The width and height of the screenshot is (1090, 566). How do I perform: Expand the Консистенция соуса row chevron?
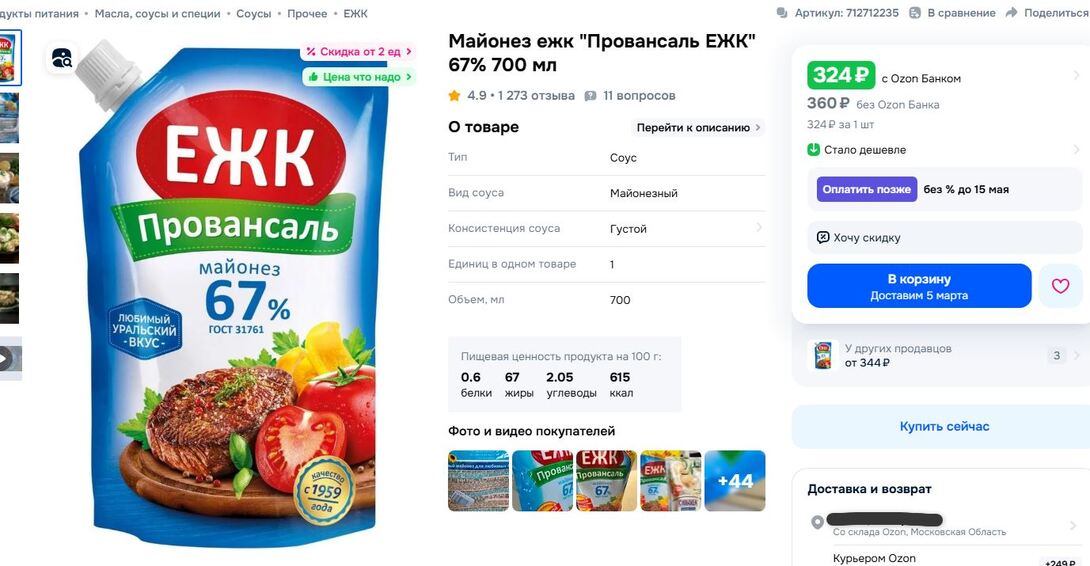[x=758, y=228]
